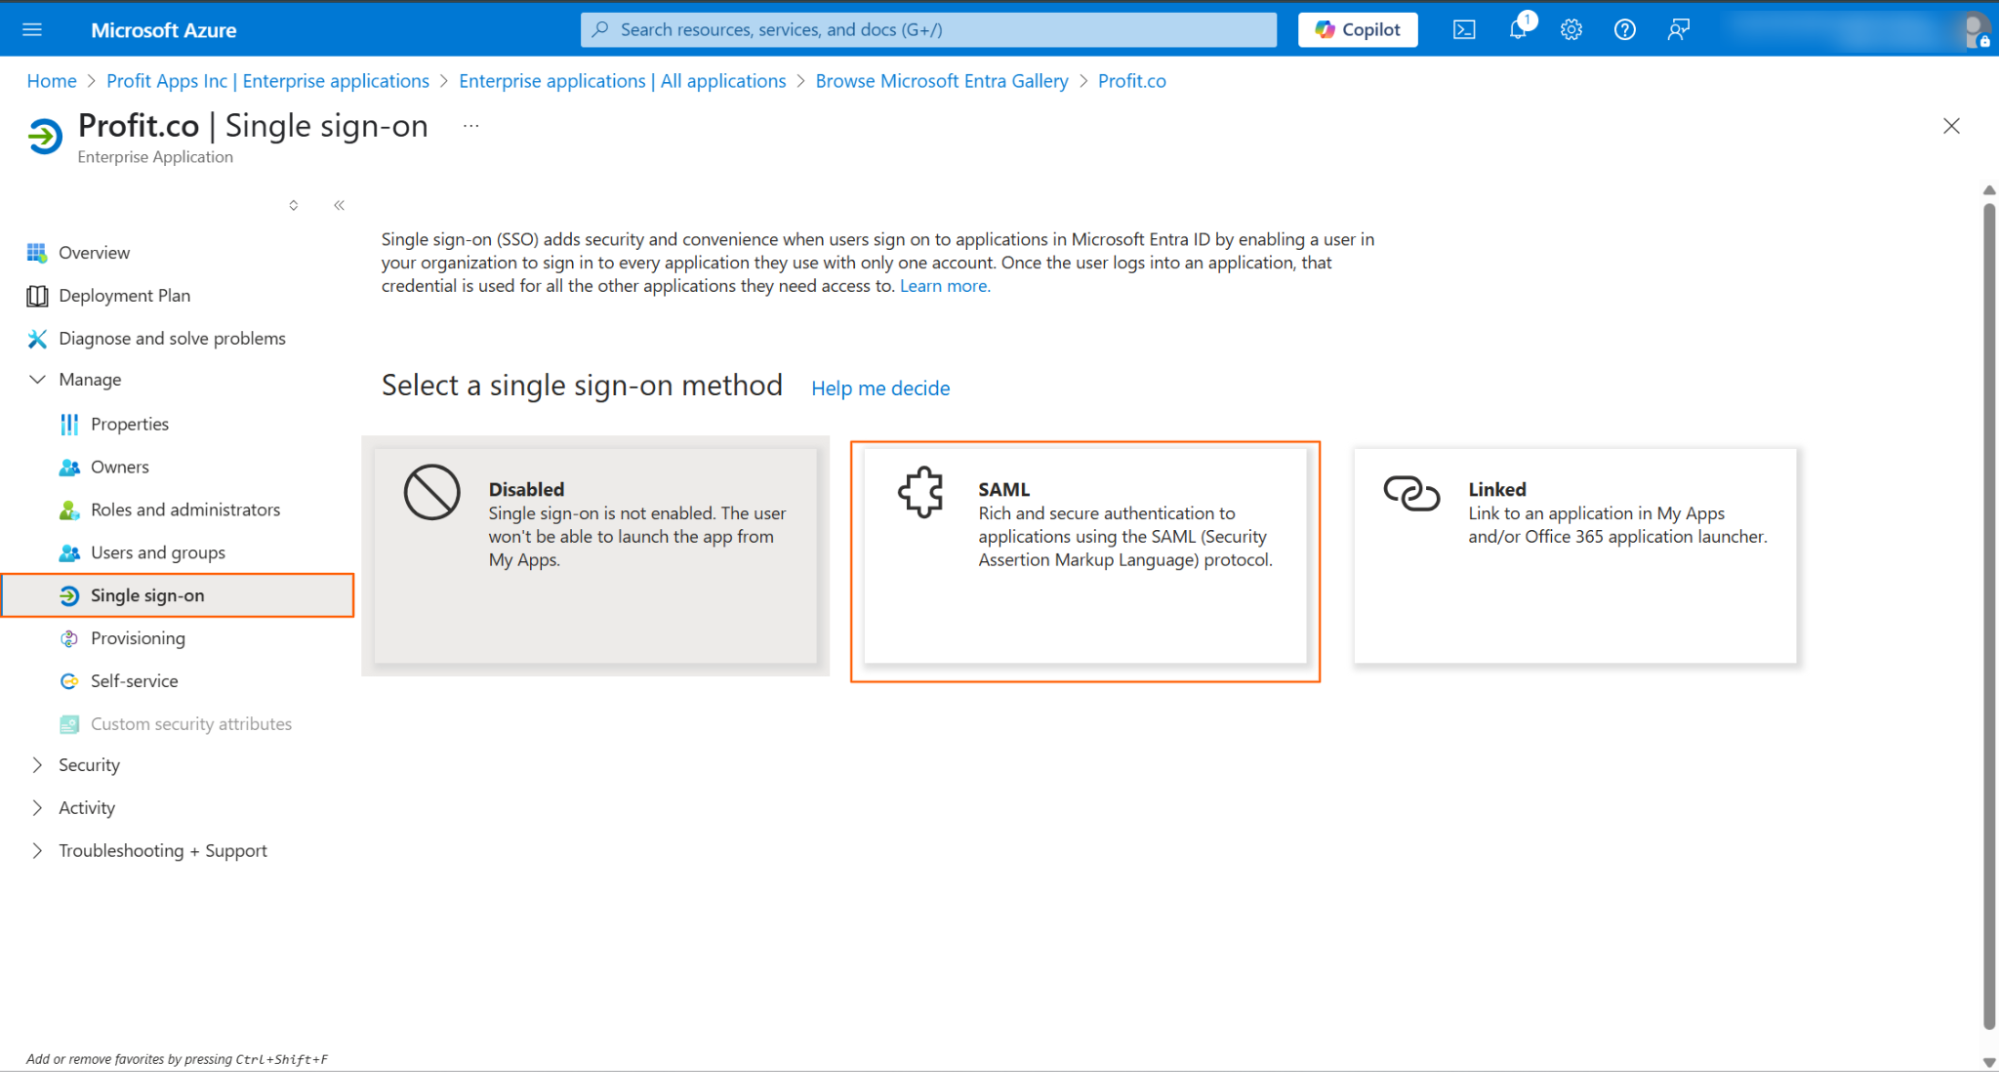The width and height of the screenshot is (1999, 1072).
Task: Click the Users and groups icon
Action: (x=69, y=553)
